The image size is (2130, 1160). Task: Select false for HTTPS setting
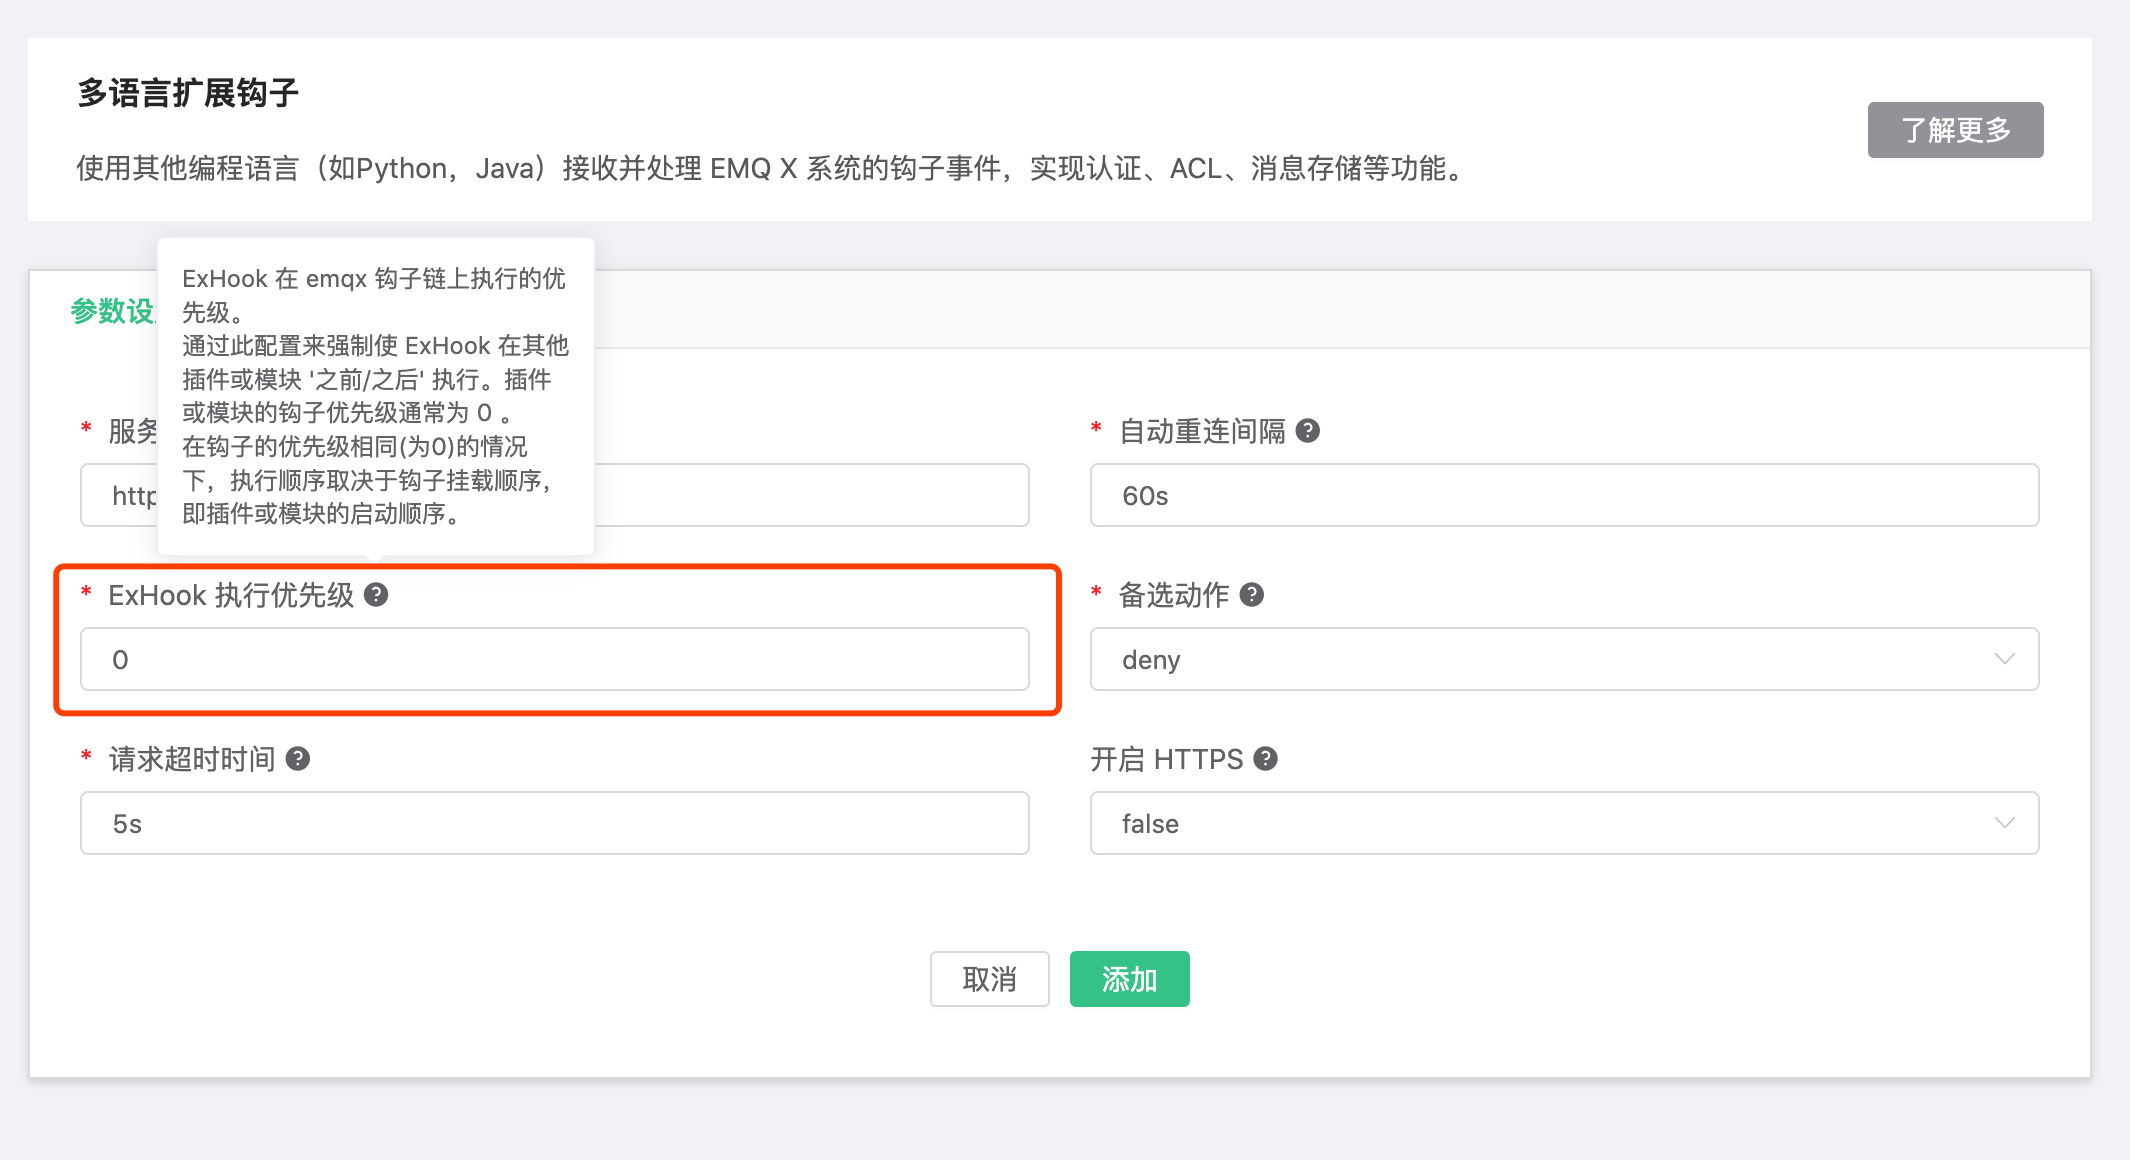coord(1150,823)
